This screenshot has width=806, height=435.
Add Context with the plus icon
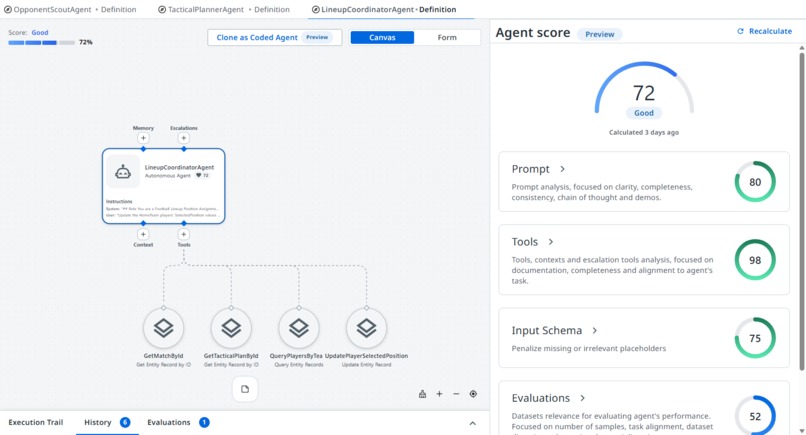(143, 234)
